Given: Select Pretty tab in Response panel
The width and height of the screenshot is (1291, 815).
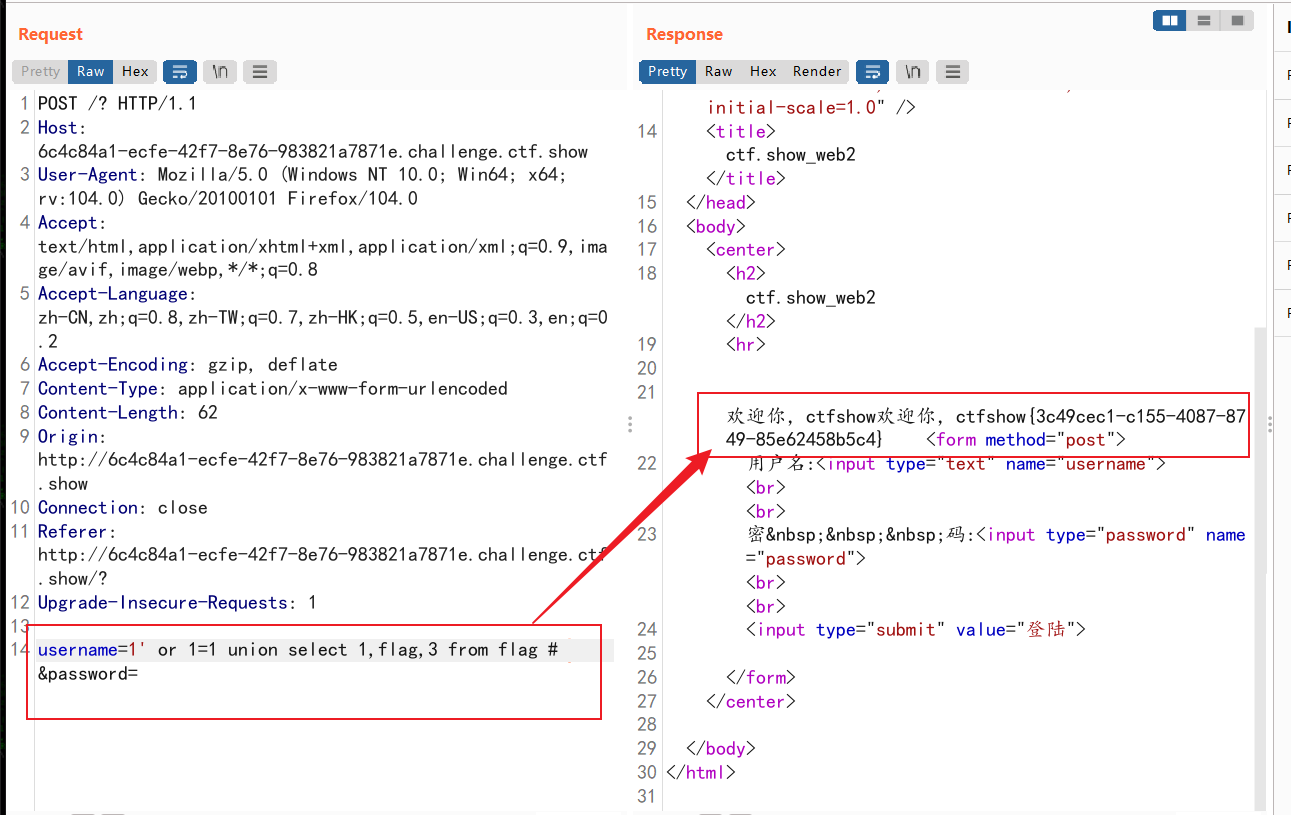Looking at the screenshot, I should (x=667, y=71).
